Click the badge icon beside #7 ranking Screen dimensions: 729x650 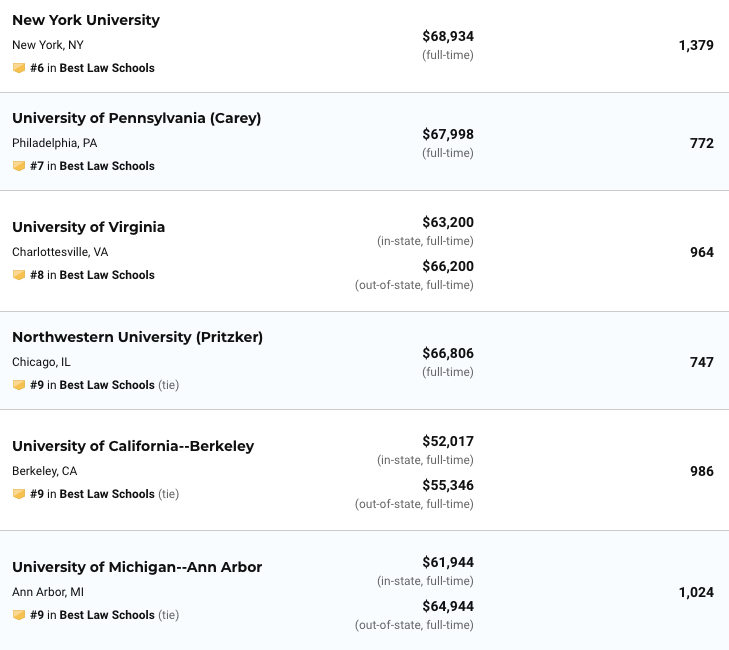tap(18, 166)
